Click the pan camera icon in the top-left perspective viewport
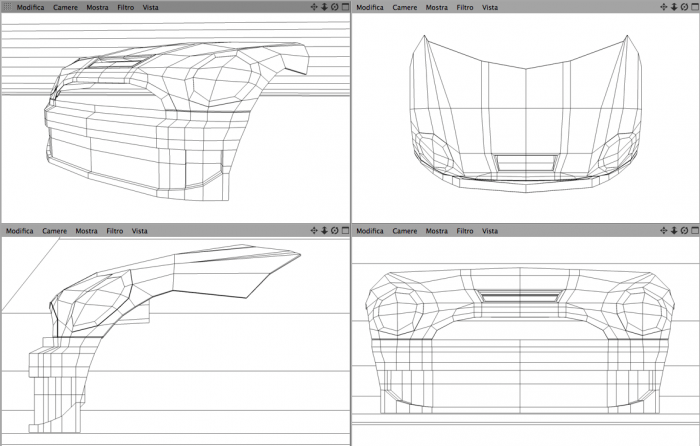The width and height of the screenshot is (700, 446). click(314, 7)
